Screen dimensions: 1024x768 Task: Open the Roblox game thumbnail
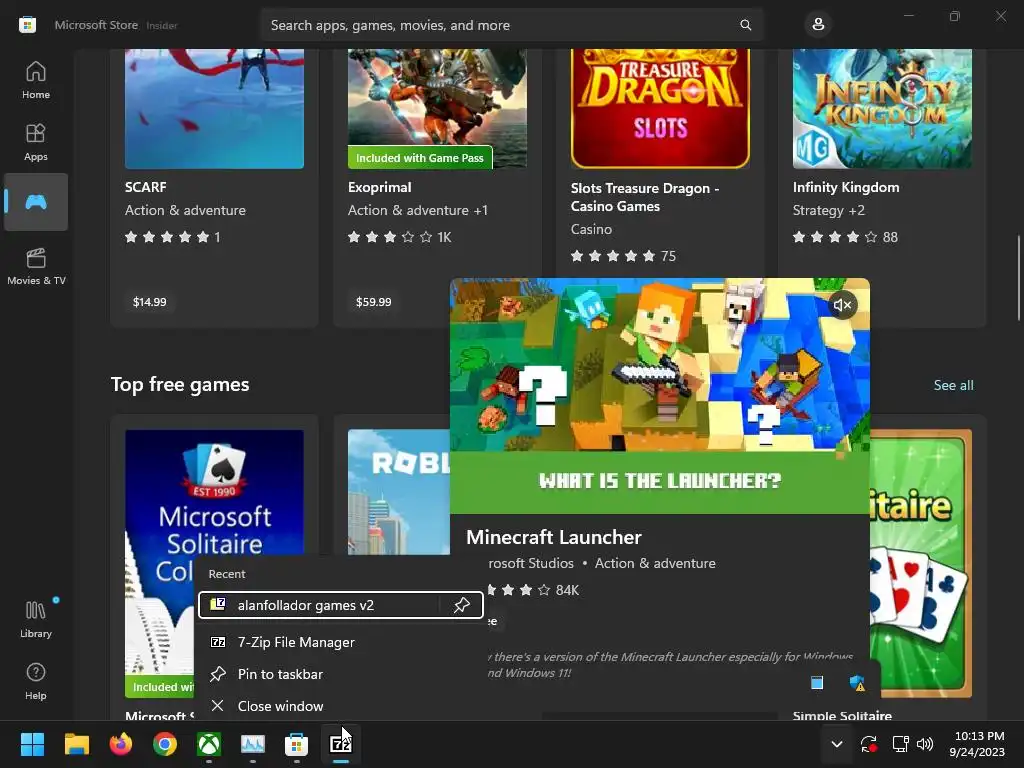click(x=398, y=492)
